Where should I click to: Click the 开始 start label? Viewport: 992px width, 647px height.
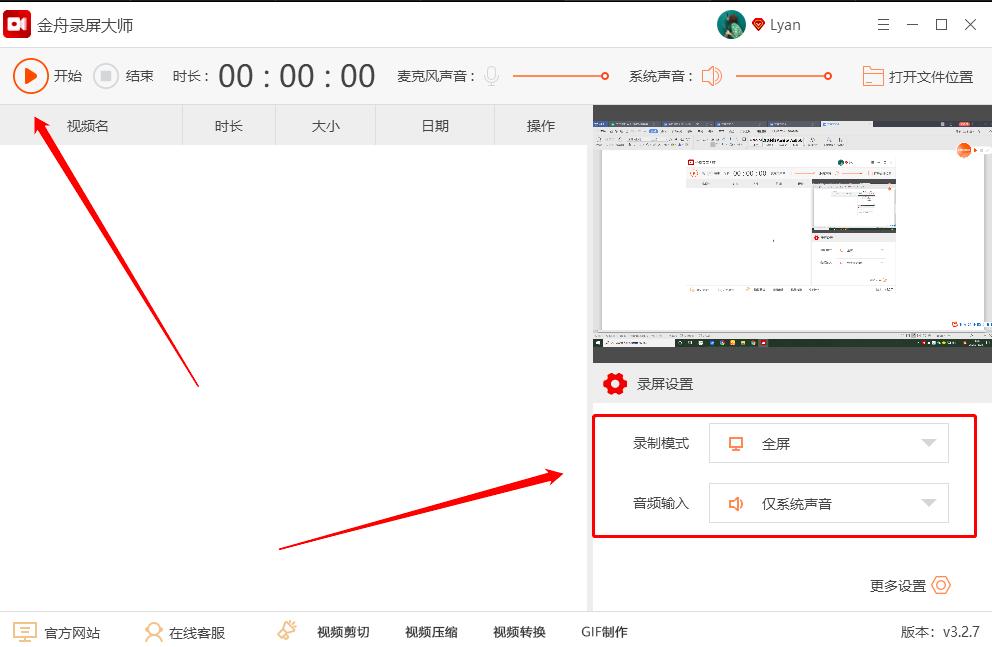(x=68, y=76)
